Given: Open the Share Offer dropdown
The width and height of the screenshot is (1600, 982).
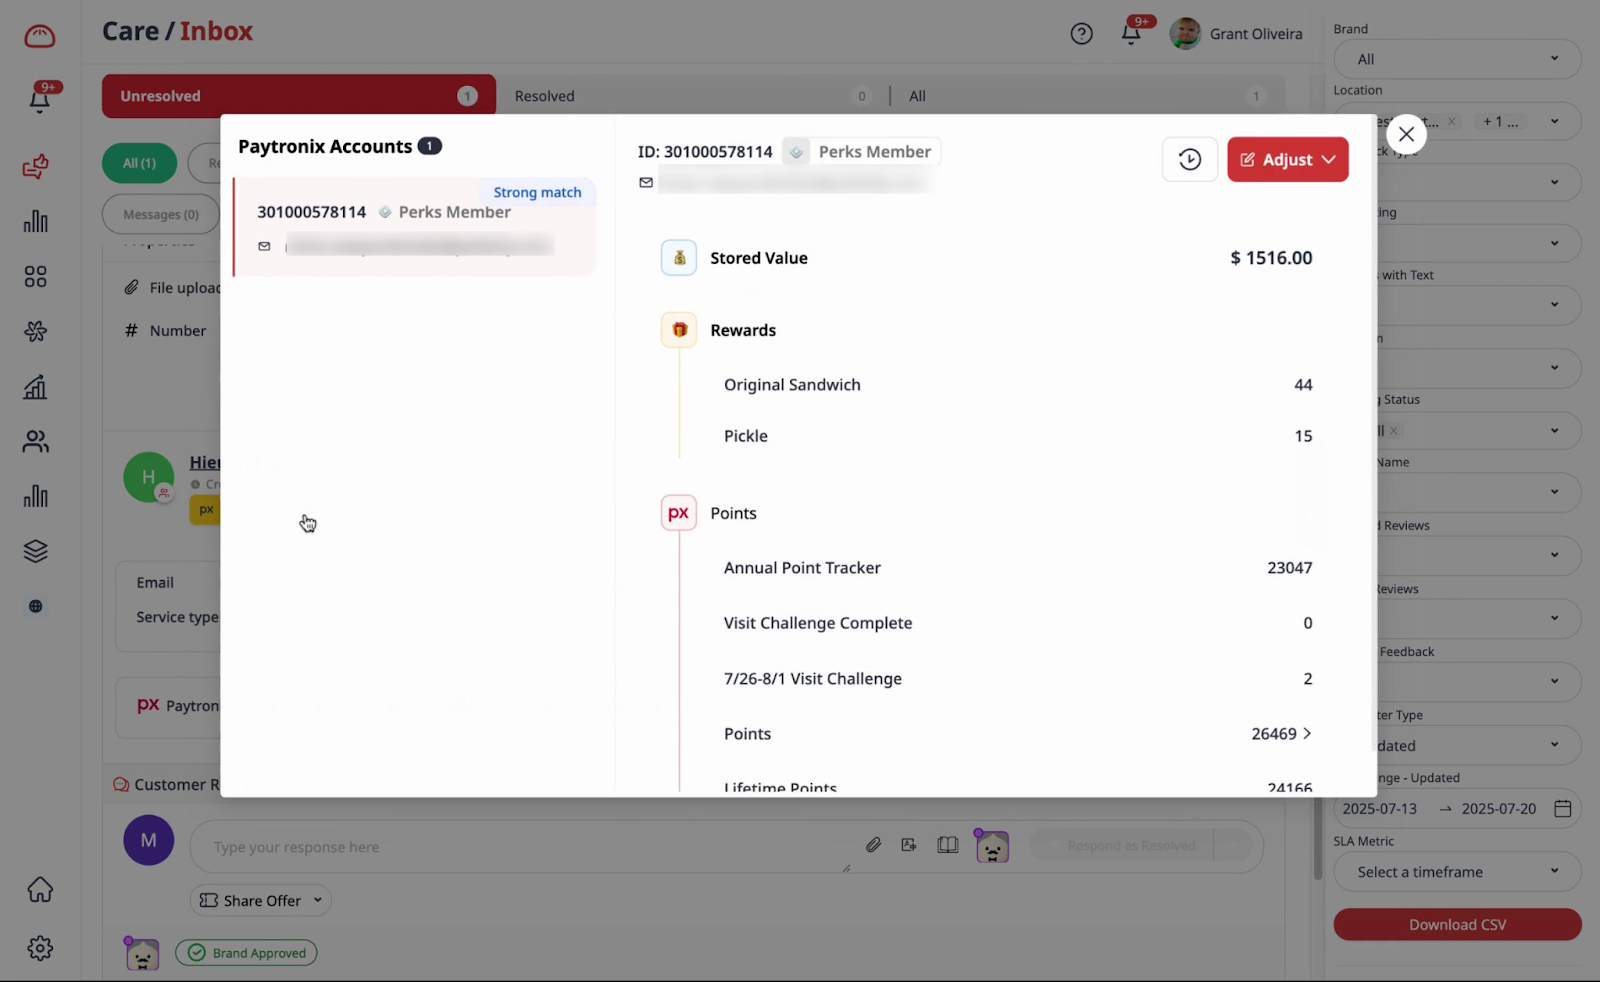Looking at the screenshot, I should point(261,901).
